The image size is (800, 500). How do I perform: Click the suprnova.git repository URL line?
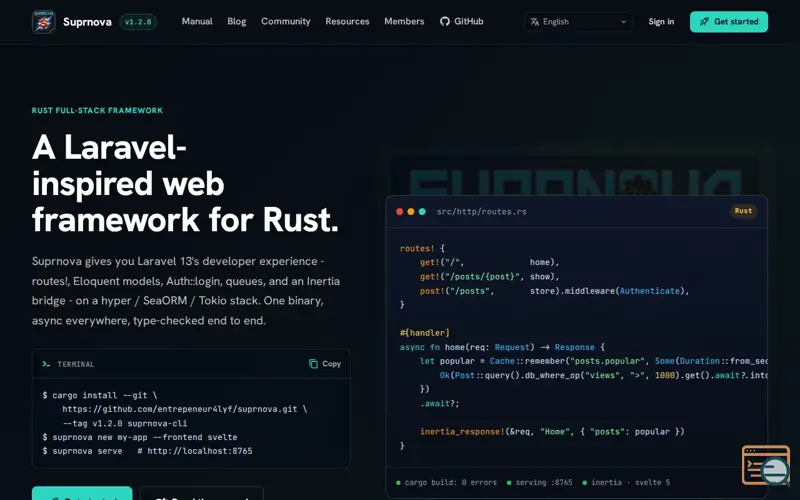185,409
